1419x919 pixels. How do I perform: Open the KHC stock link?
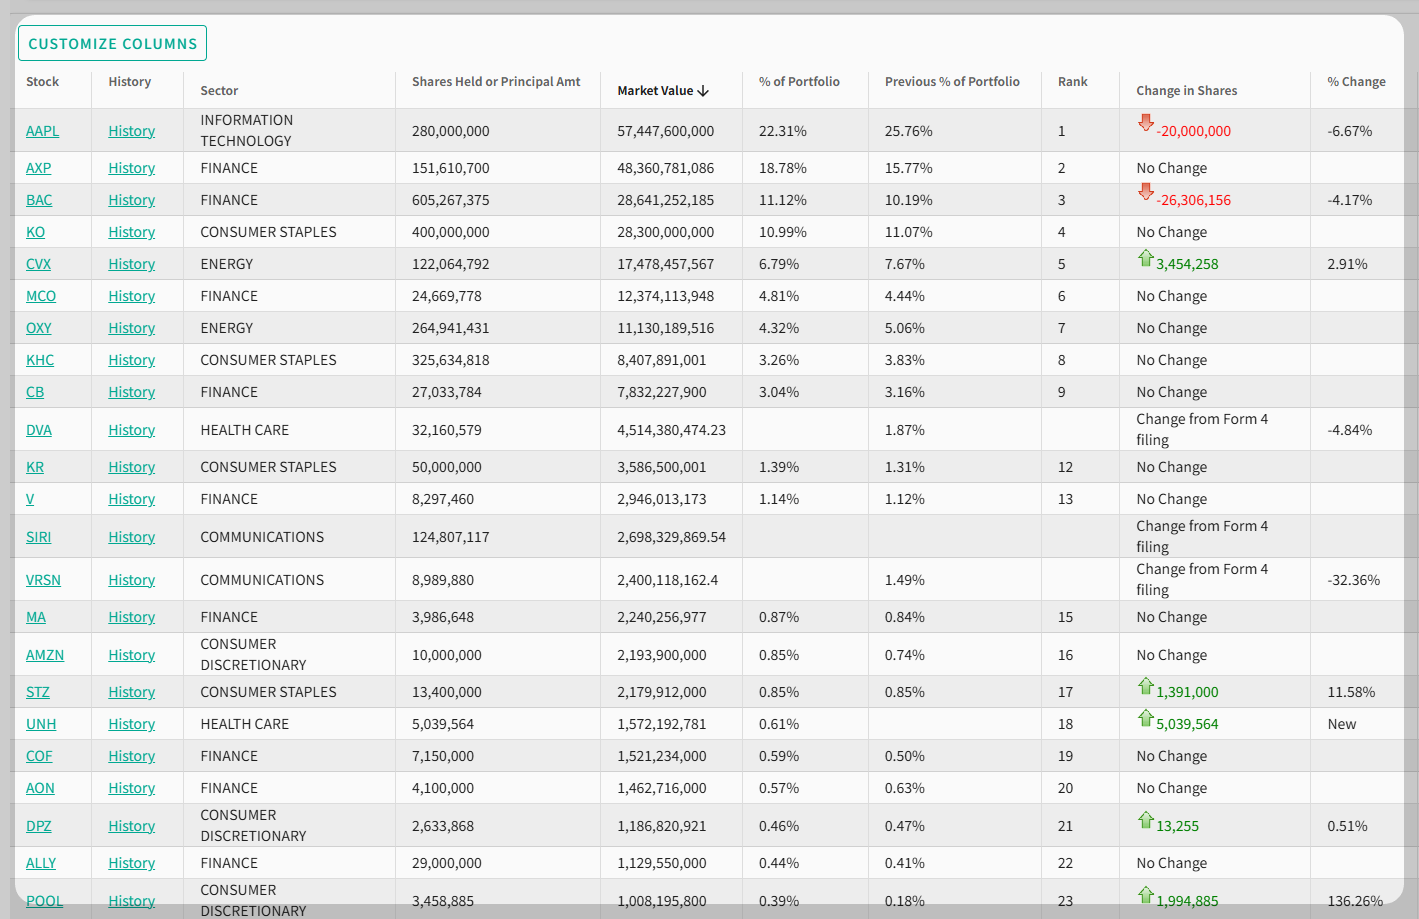click(x=40, y=360)
